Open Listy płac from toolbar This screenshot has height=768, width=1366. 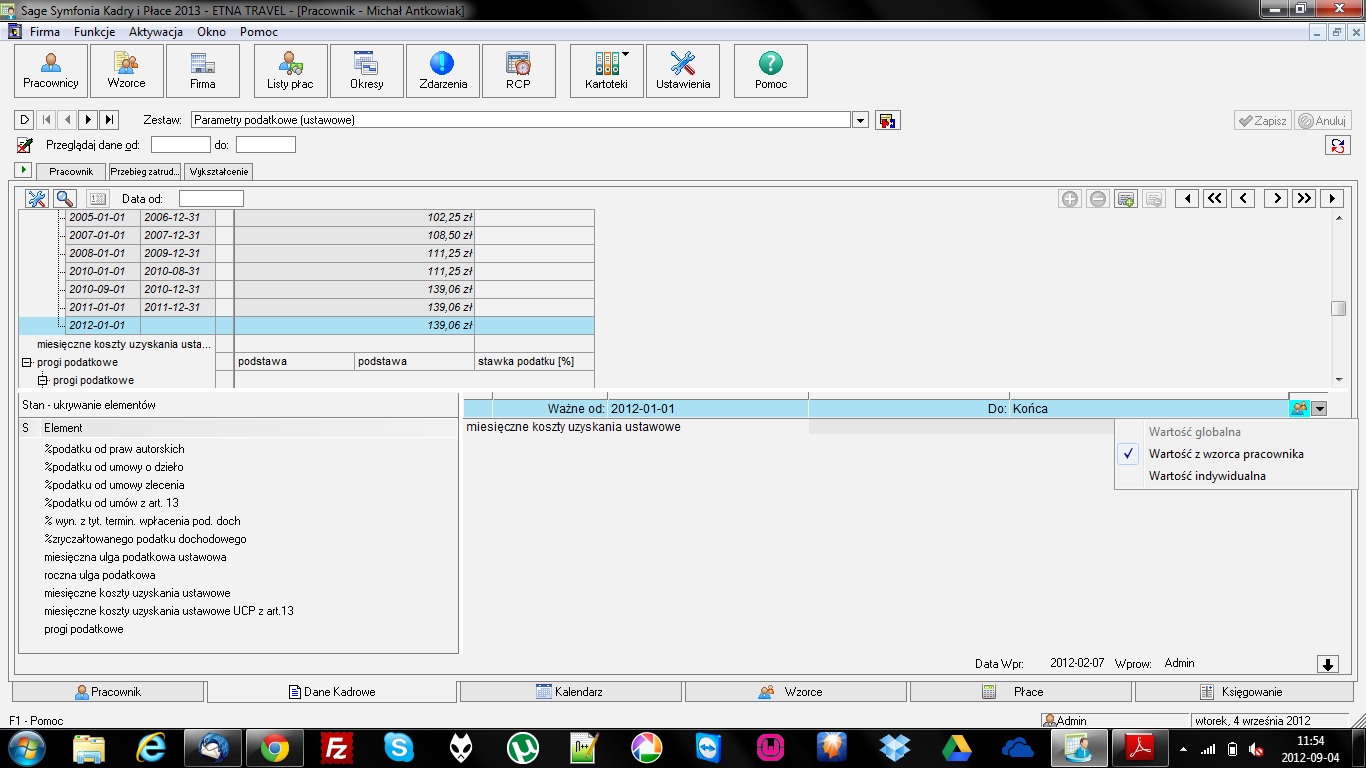click(x=290, y=71)
